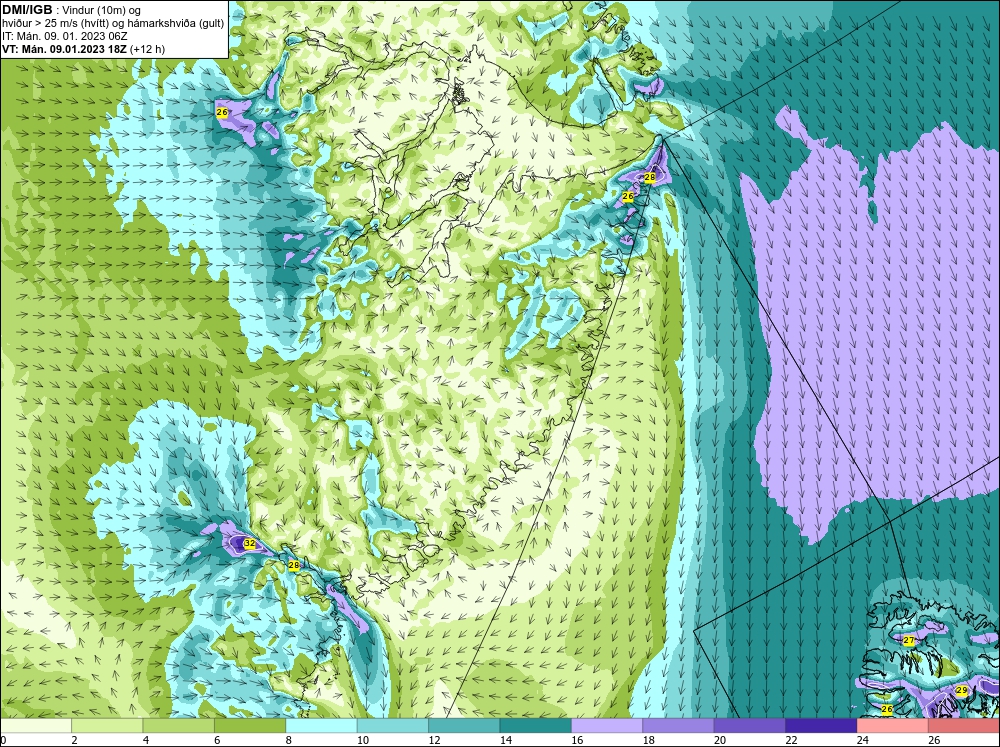Viewport: 1000px width, 747px height.
Task: Select the 22–24 m/s dark indigo swatch
Action: pyautogui.click(x=821, y=725)
